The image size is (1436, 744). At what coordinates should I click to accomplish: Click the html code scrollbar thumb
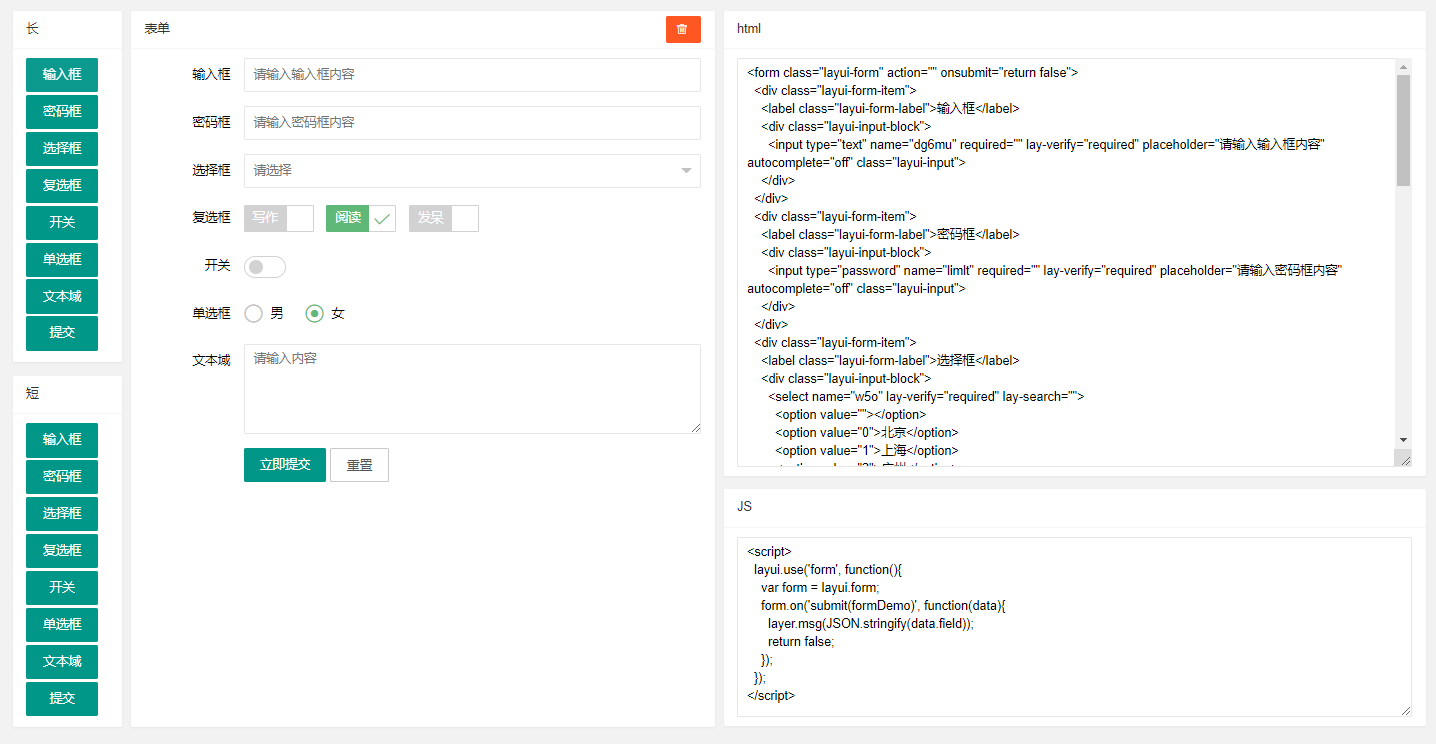point(1403,130)
